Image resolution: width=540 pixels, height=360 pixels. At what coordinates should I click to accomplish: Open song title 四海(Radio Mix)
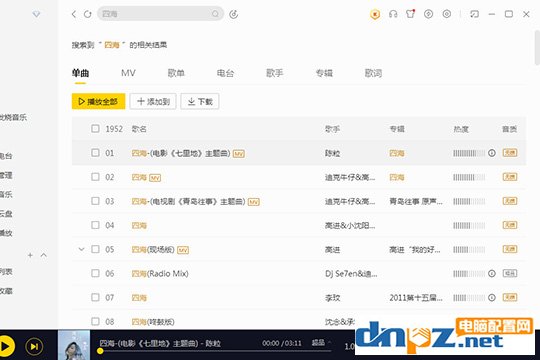coord(160,274)
